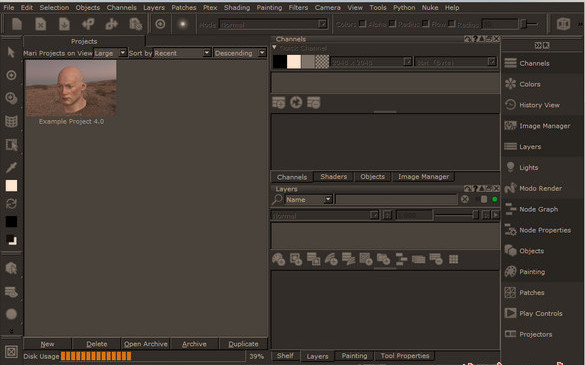Open the Sort by Recent dropdown
This screenshot has width=585, height=365.
182,53
